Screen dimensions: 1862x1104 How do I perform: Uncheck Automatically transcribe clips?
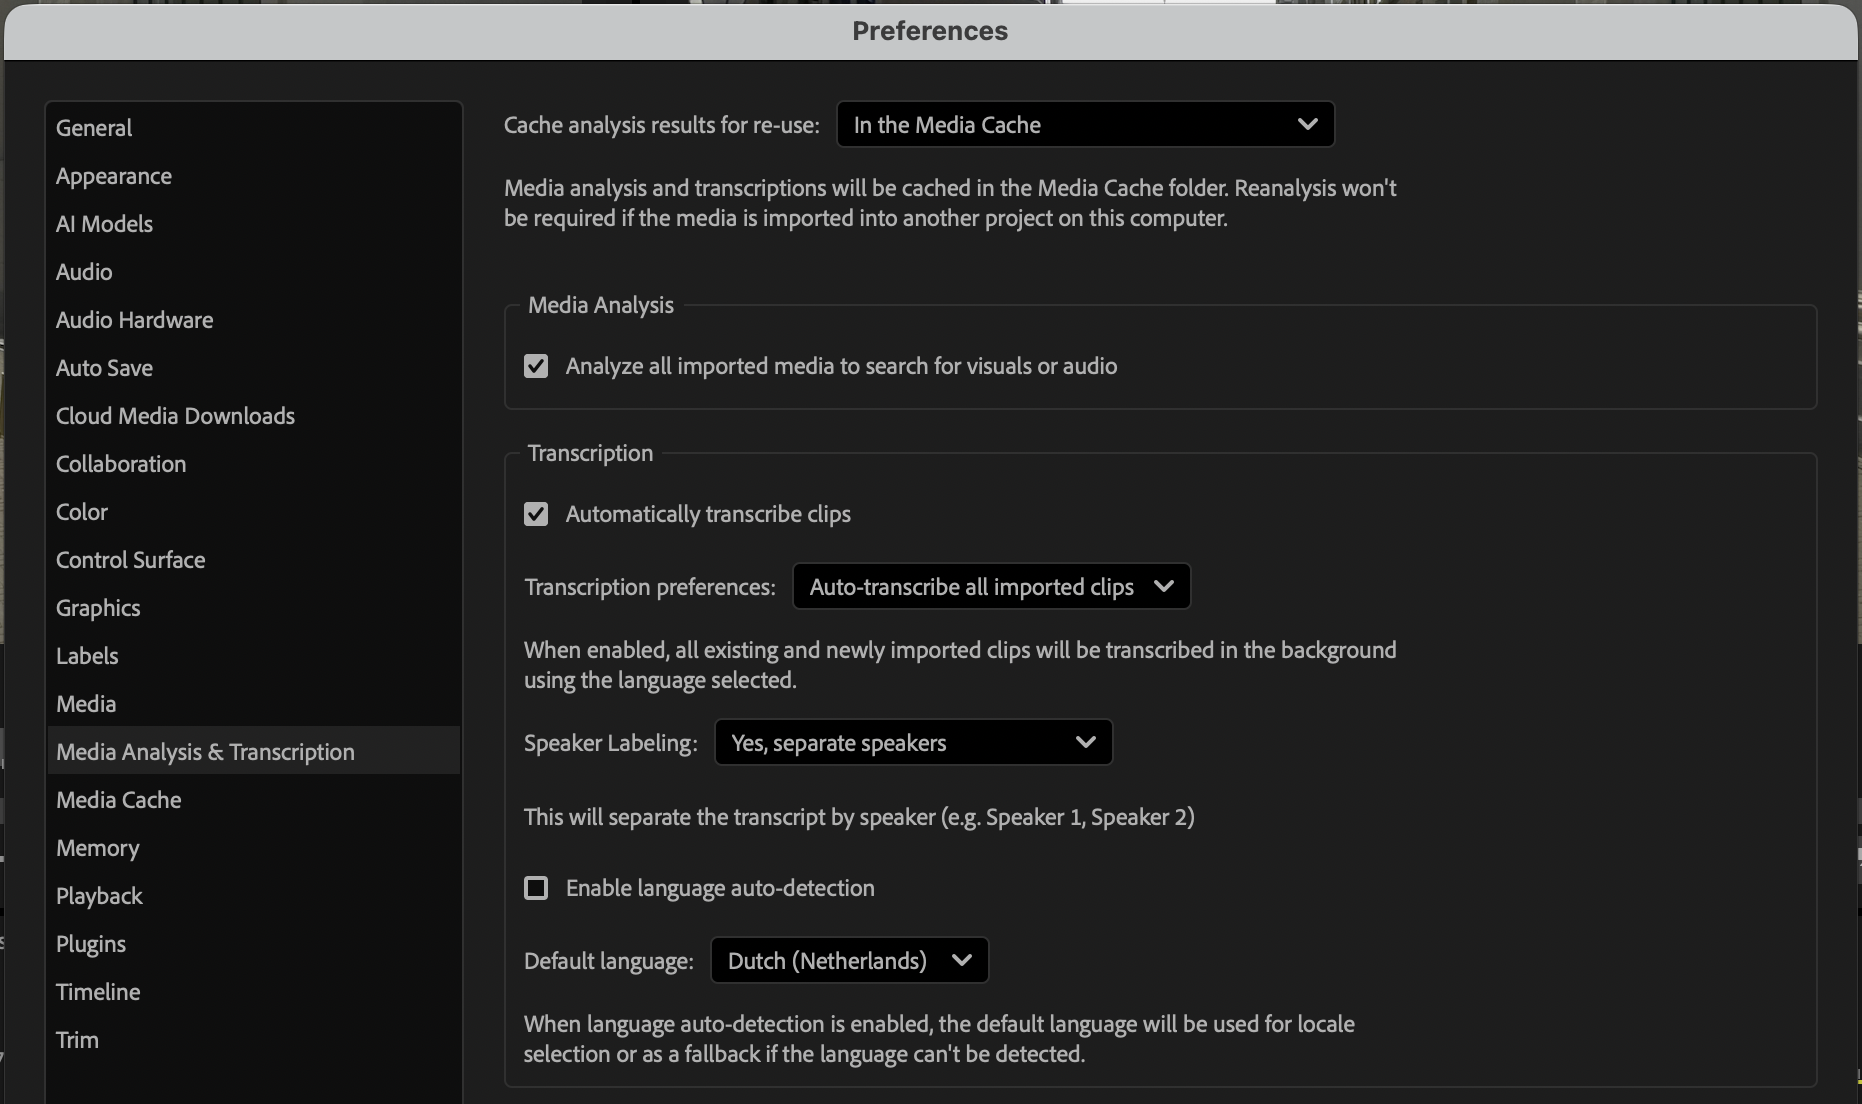pyautogui.click(x=536, y=514)
